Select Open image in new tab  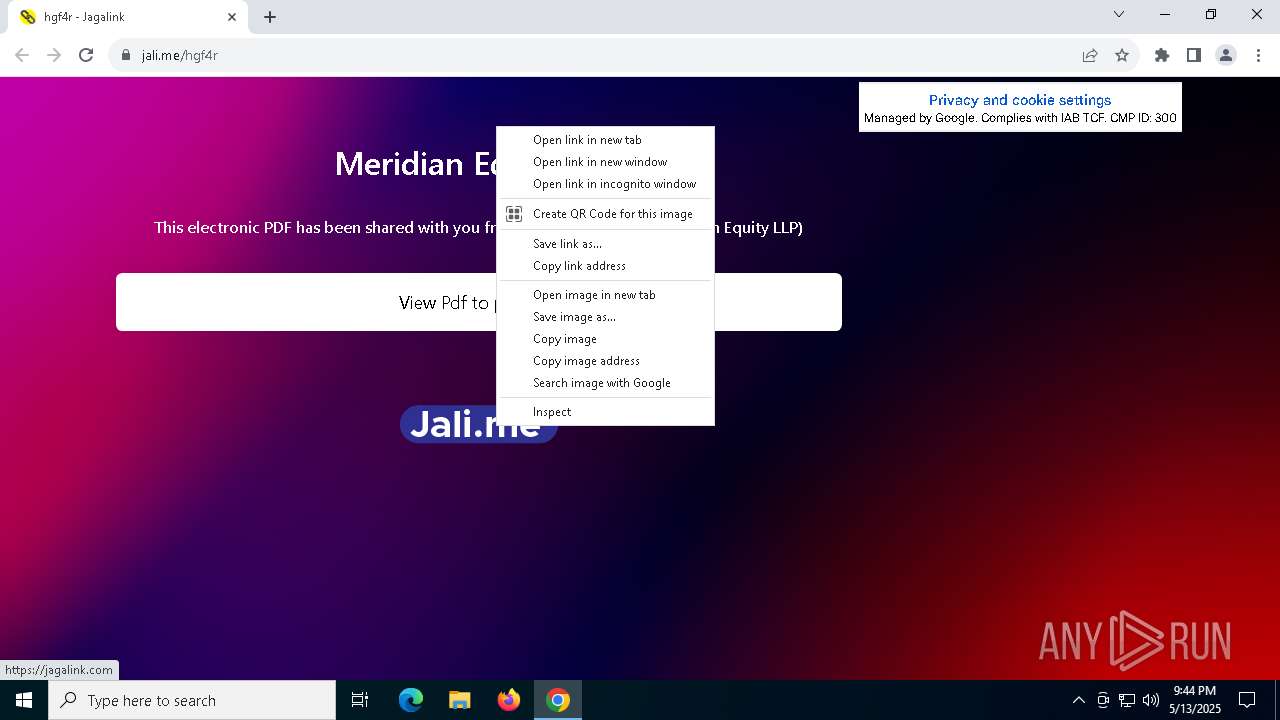606,295
